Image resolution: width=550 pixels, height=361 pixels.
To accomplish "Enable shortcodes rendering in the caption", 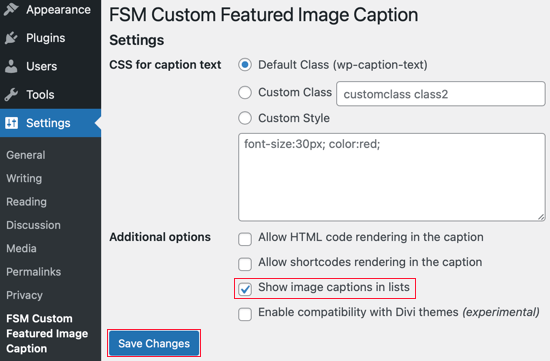I will (245, 264).
